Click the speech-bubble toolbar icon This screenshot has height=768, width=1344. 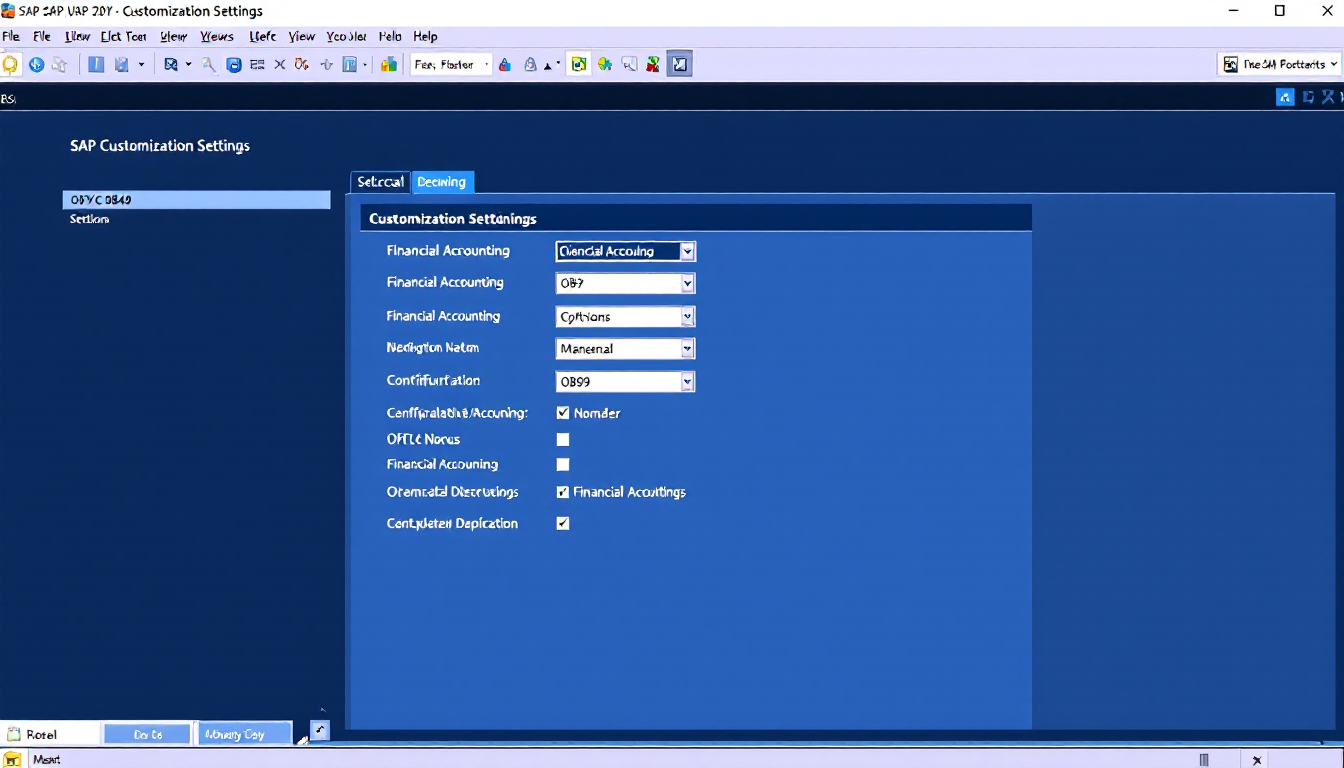click(x=630, y=65)
